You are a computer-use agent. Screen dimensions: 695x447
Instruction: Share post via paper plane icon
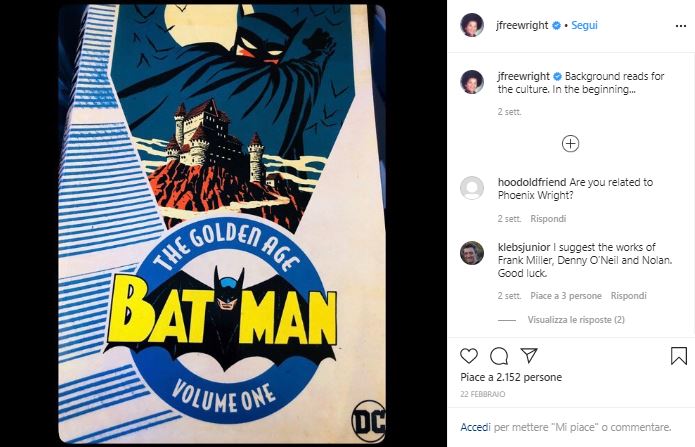[529, 355]
